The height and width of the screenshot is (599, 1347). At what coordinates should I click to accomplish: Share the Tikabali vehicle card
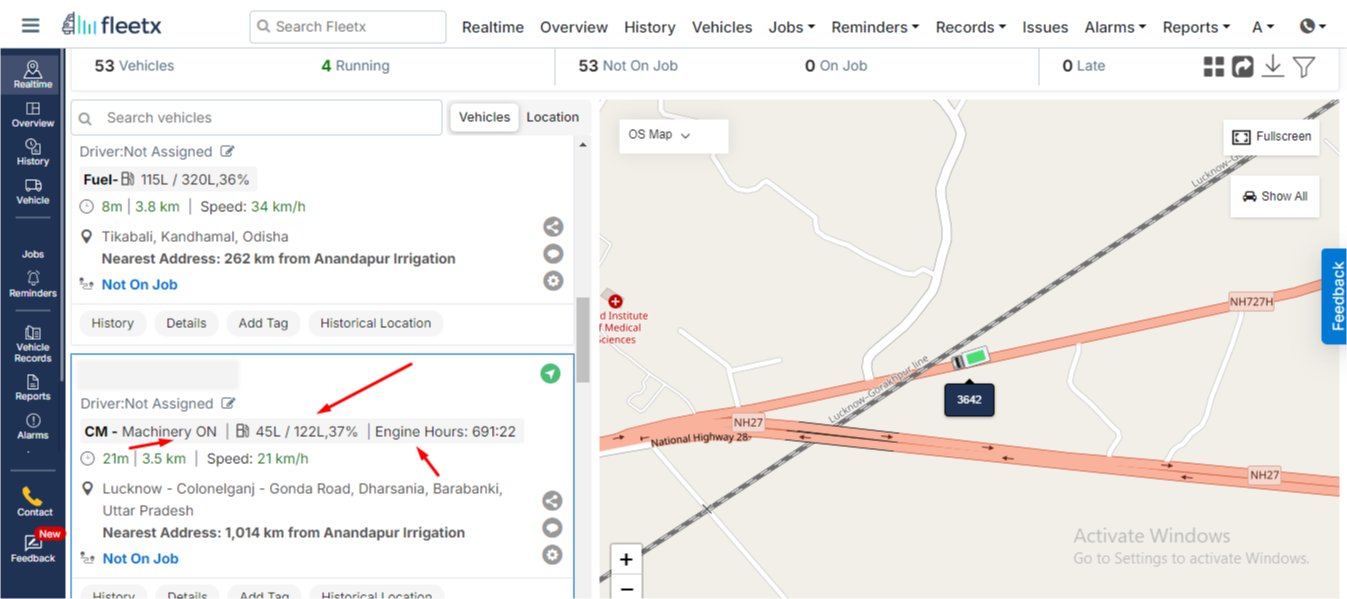[553, 227]
